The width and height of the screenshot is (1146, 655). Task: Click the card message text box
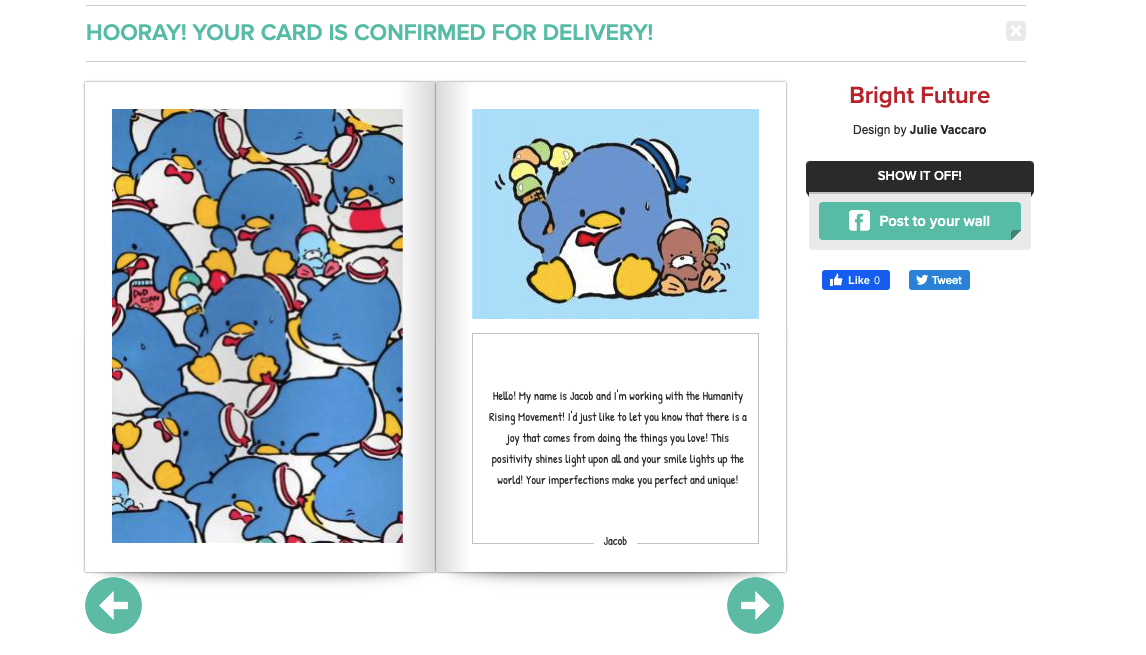(615, 438)
